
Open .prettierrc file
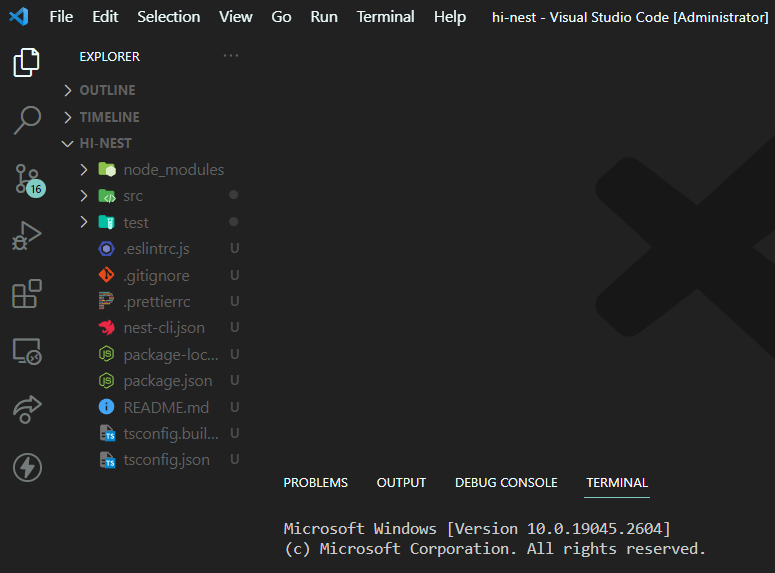pyautogui.click(x=157, y=302)
